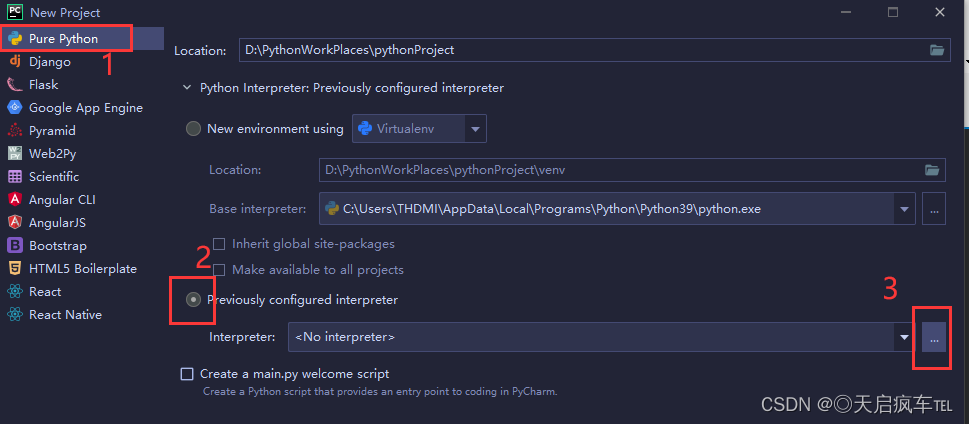Enable Inherit global site-packages
This screenshot has height=424, width=969.
(x=219, y=244)
